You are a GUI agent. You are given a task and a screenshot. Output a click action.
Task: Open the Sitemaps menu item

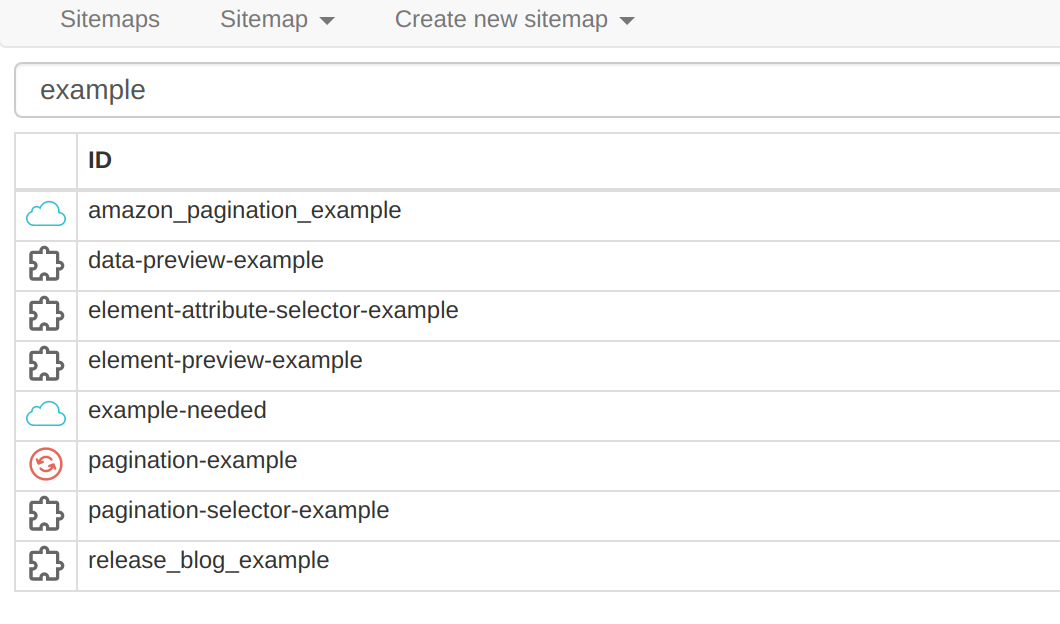[x=110, y=19]
